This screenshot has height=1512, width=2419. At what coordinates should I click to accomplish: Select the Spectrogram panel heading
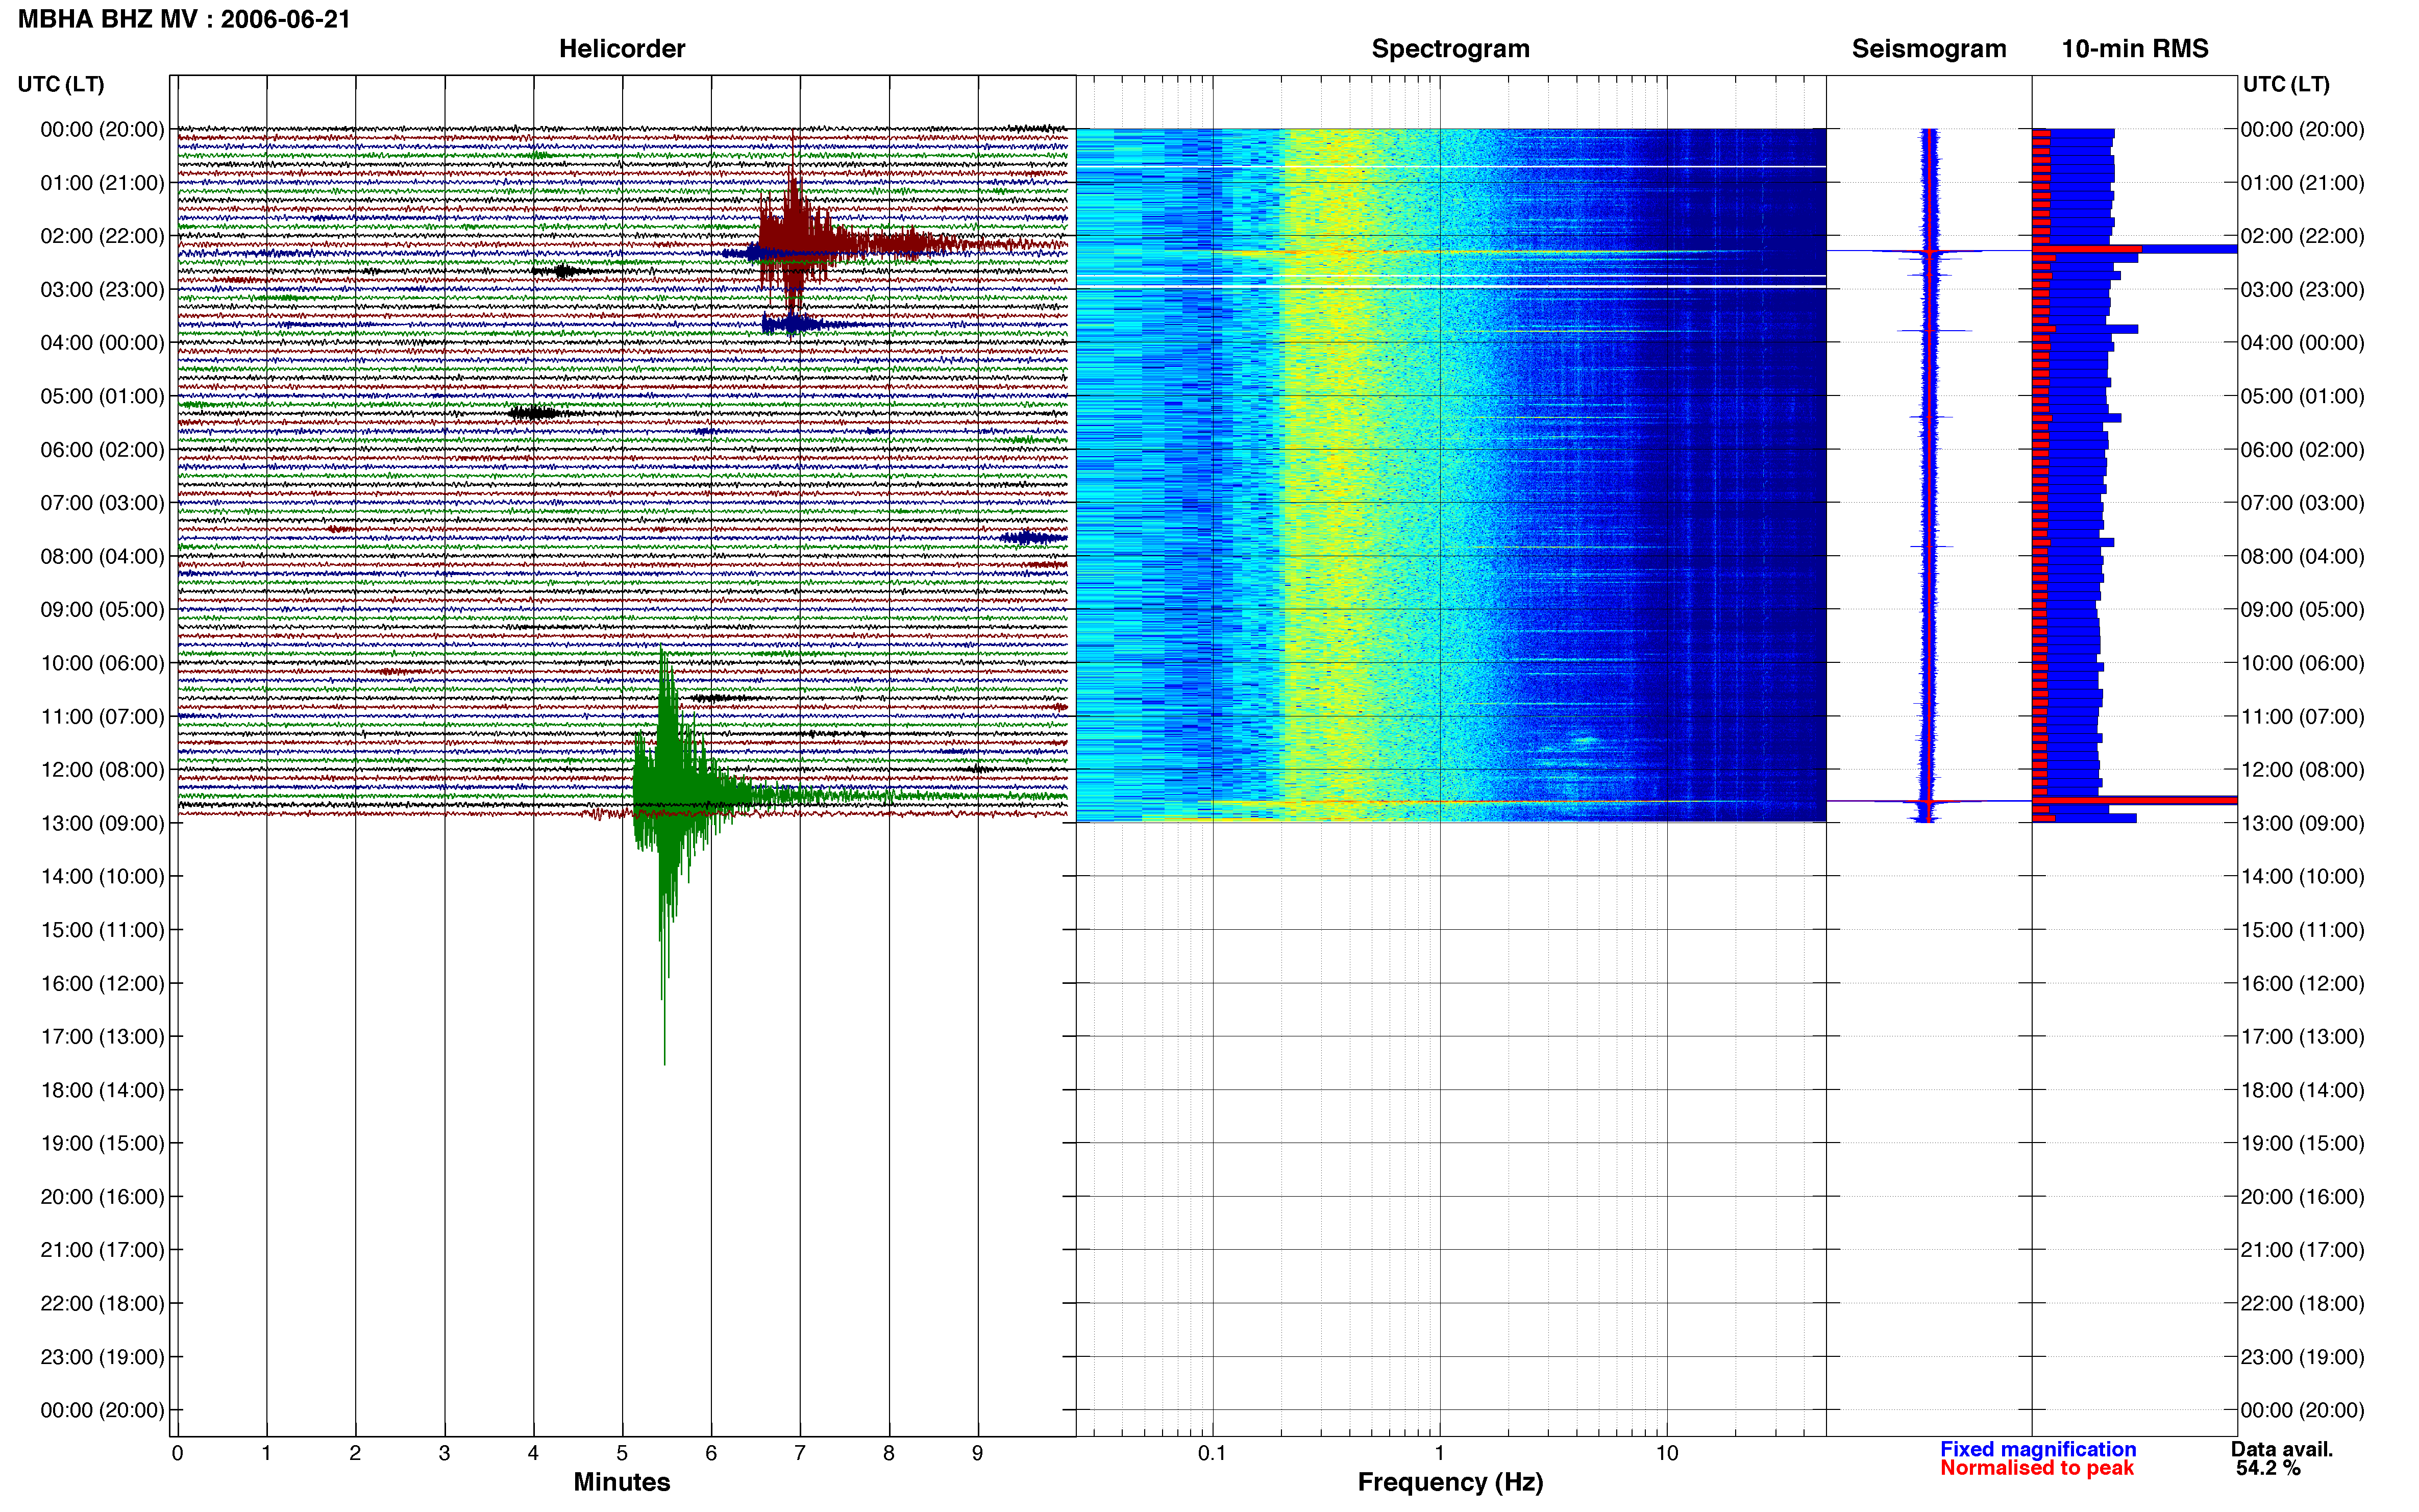[x=1450, y=49]
